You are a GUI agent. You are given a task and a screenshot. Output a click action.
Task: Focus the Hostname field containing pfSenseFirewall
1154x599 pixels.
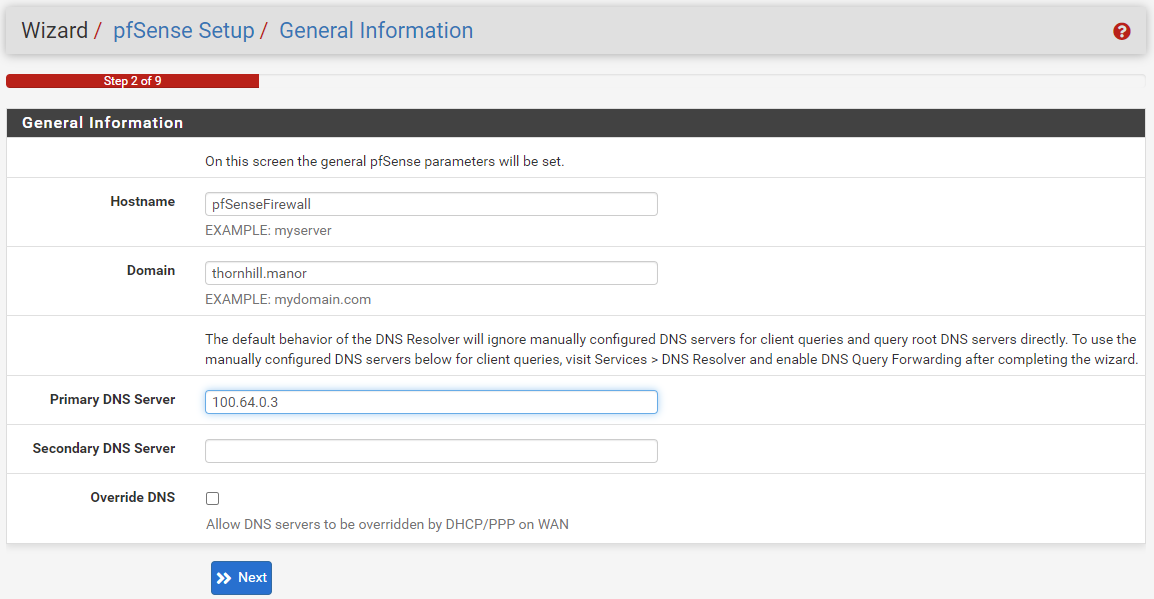point(431,204)
